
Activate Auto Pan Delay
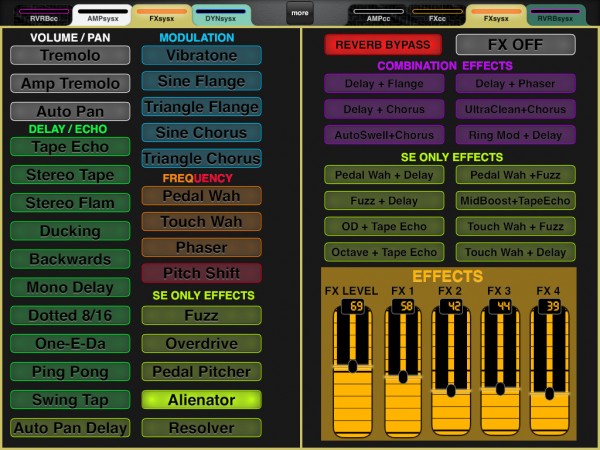(70, 428)
